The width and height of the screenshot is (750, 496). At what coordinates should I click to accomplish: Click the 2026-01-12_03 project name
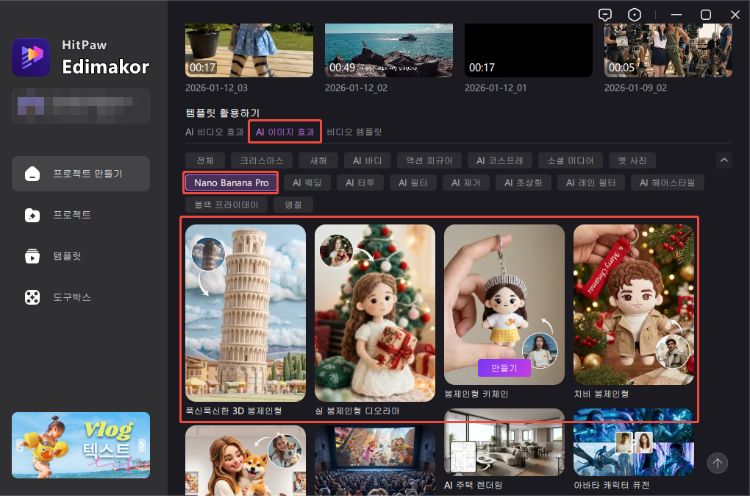(x=216, y=88)
